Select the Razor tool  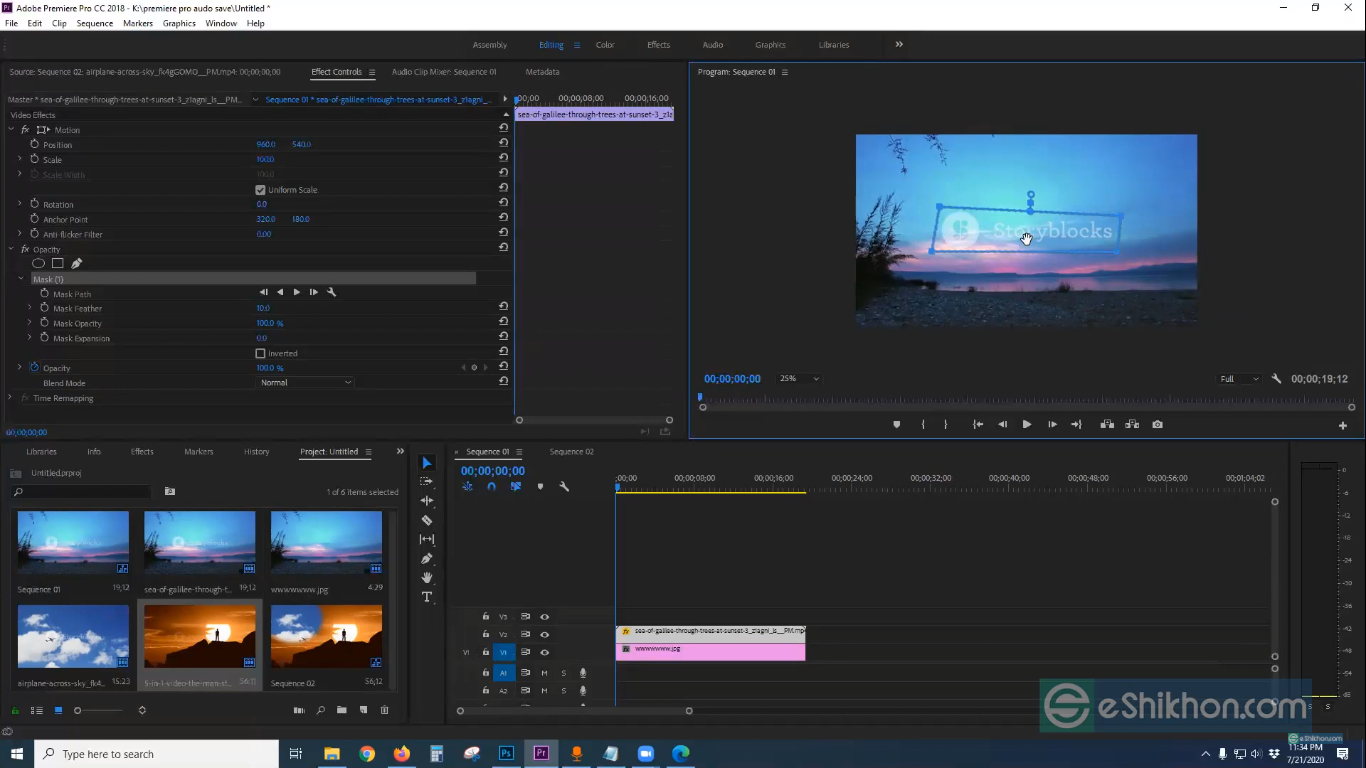[x=427, y=520]
